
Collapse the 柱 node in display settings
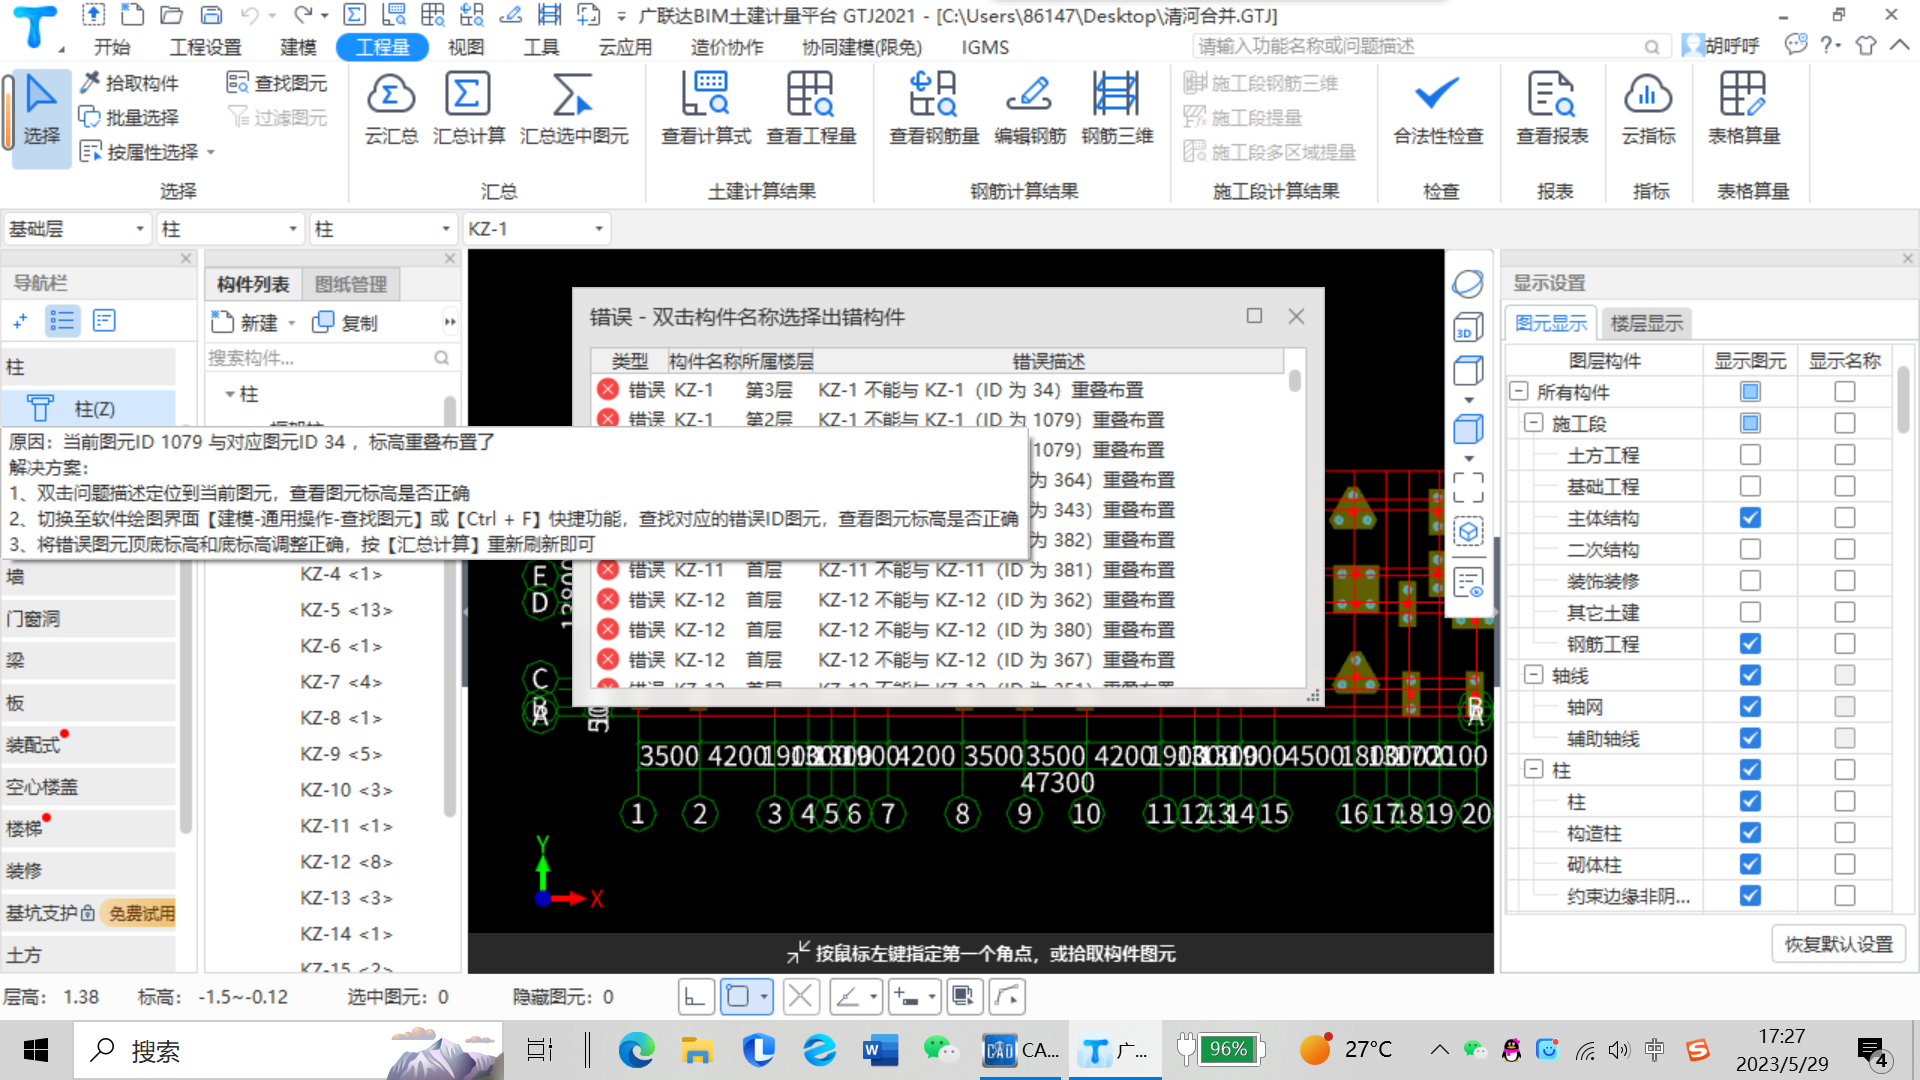(1534, 769)
